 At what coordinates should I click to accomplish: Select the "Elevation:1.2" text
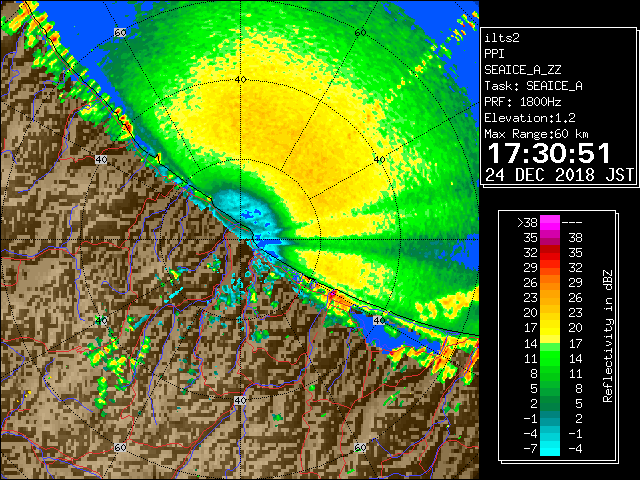click(x=530, y=118)
